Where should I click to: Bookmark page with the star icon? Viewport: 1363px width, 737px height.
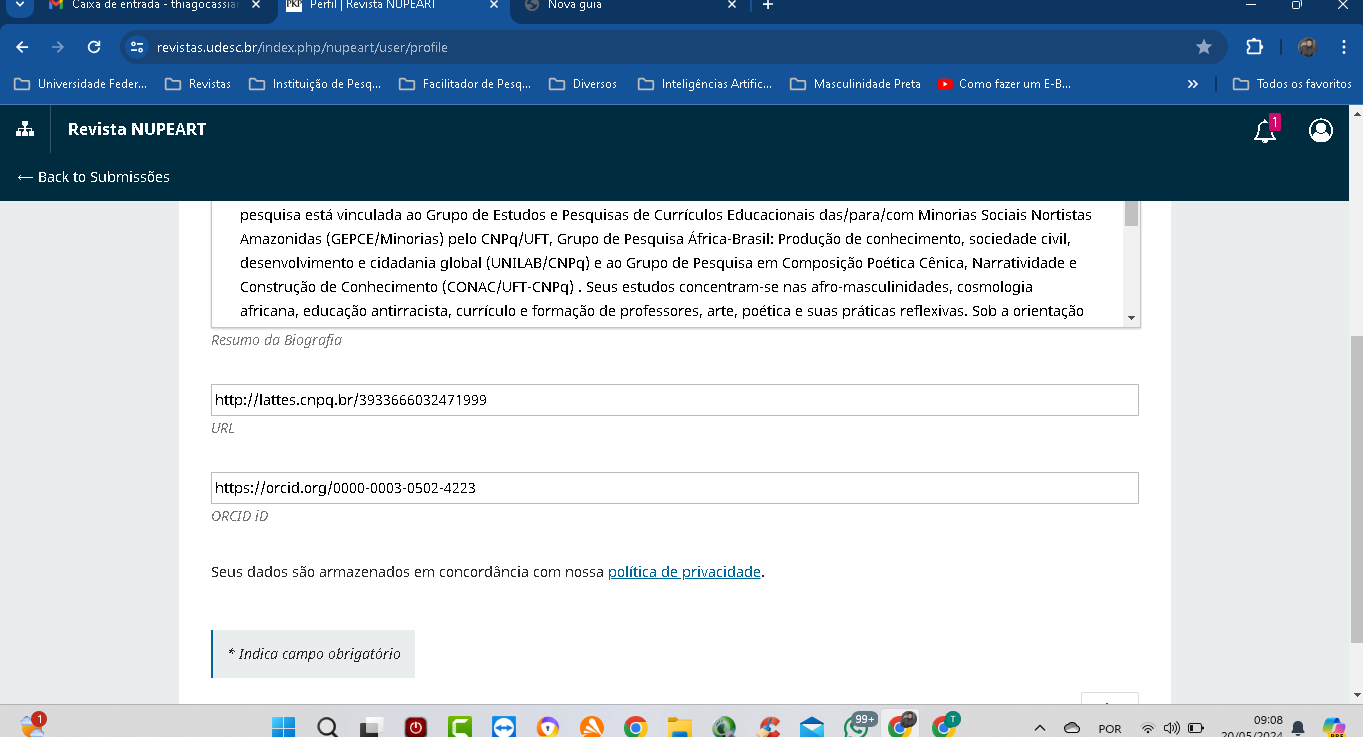pos(1204,47)
